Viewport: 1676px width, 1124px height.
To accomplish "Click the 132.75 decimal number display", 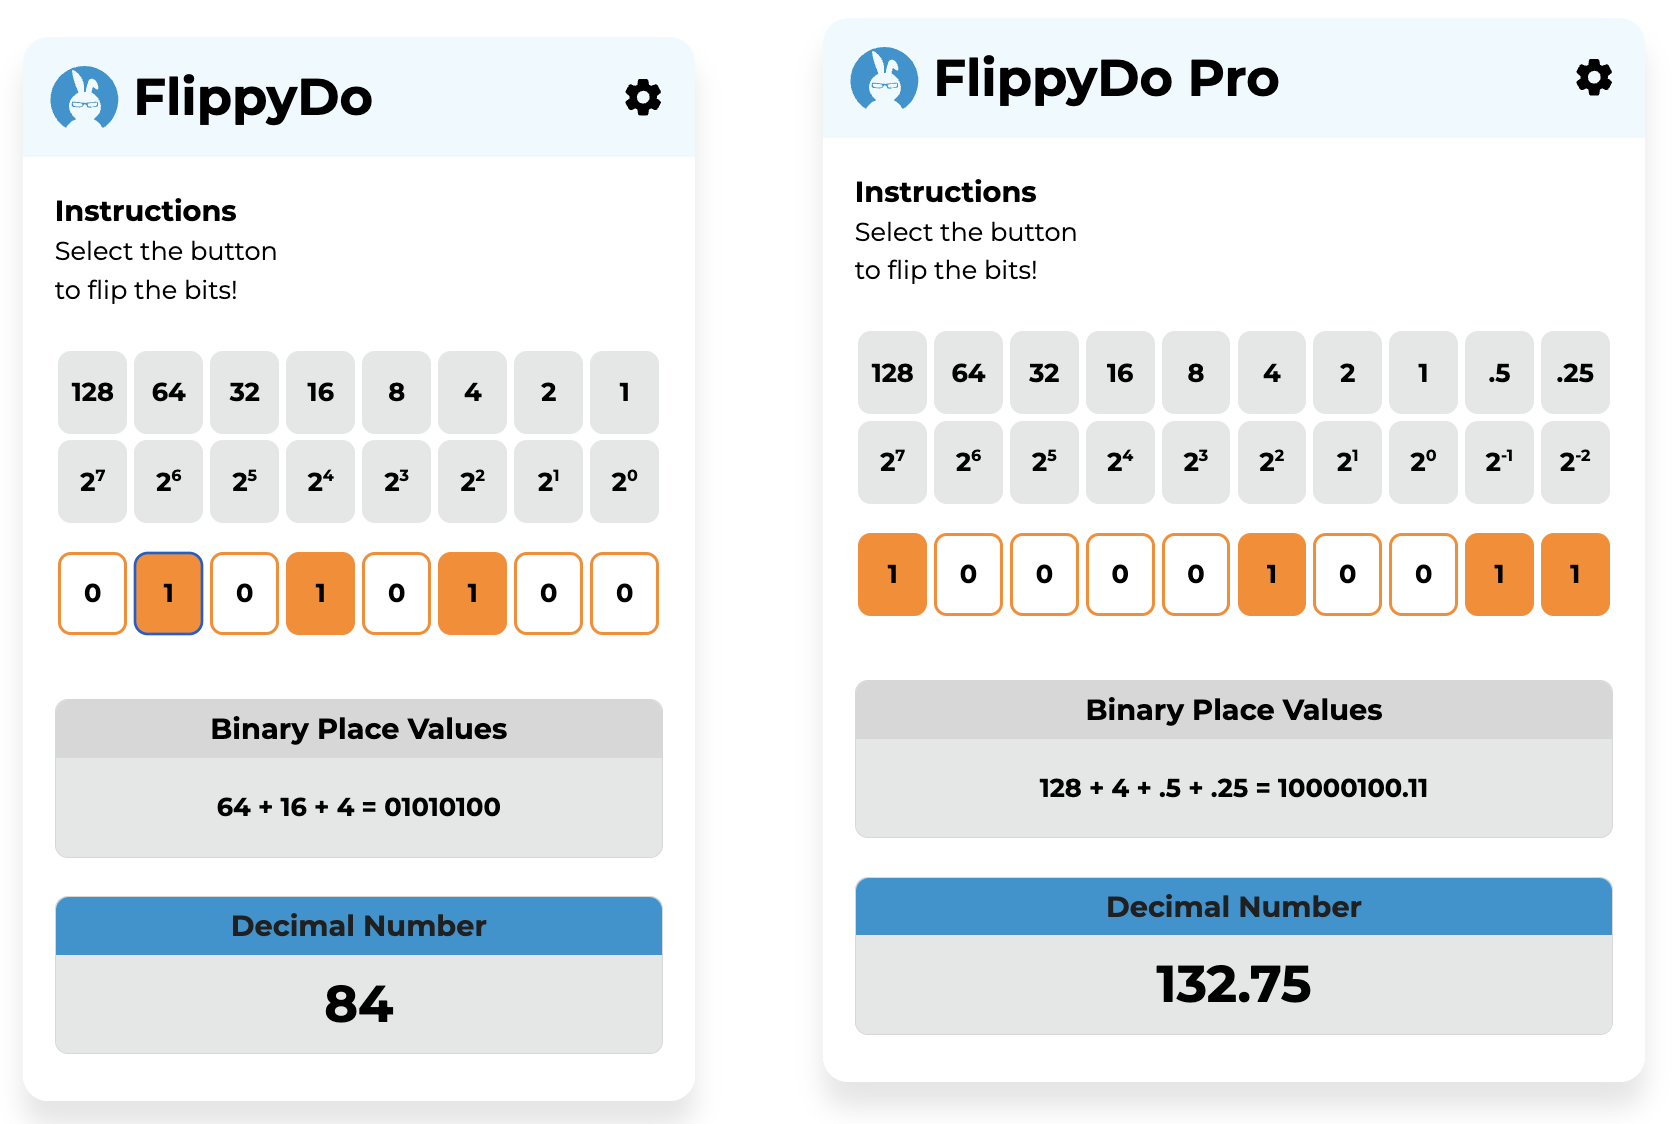I will click(x=1233, y=984).
